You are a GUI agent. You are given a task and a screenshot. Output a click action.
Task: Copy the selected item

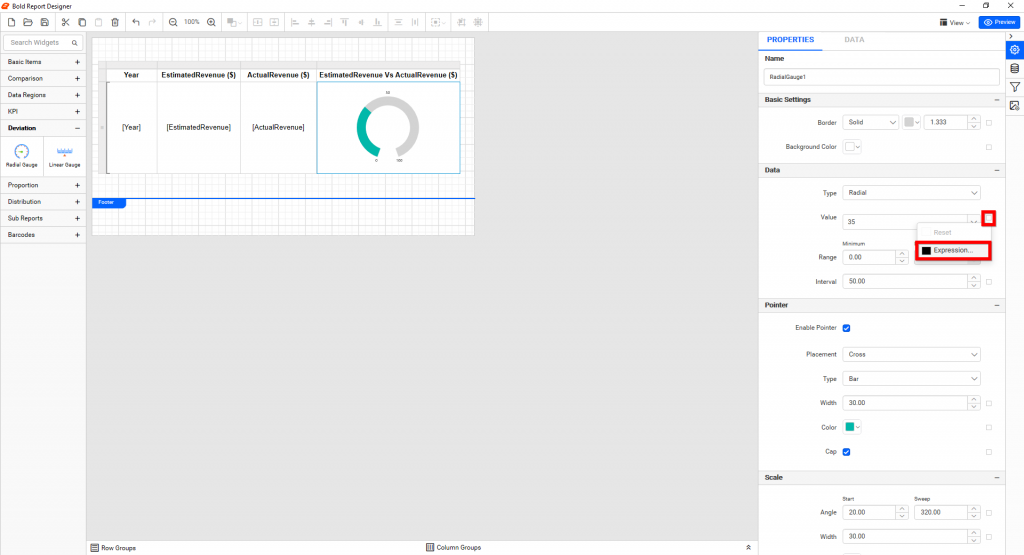(x=82, y=22)
